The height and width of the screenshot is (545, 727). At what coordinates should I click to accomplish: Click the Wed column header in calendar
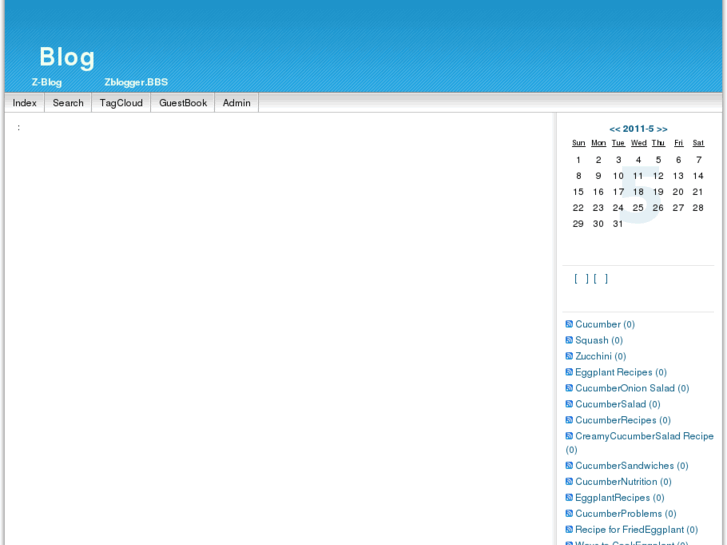638,143
